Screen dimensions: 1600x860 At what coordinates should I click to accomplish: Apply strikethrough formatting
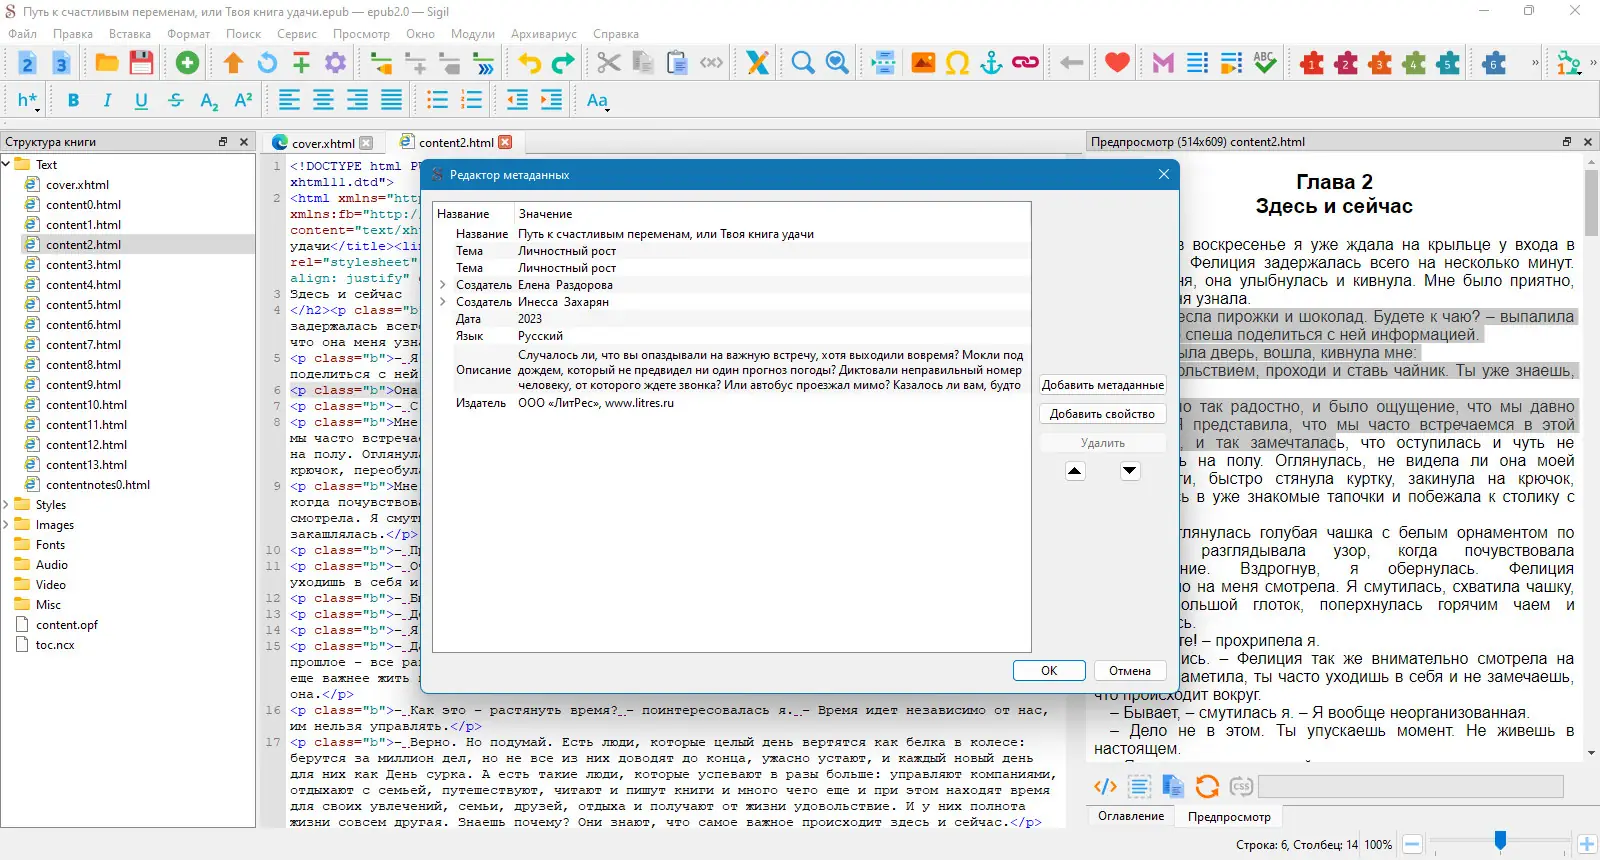[x=175, y=100]
